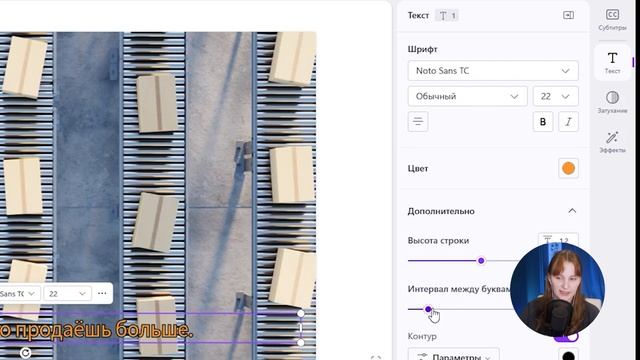
Task: Open the Параметры dropdown under Контур
Action: tap(453, 354)
